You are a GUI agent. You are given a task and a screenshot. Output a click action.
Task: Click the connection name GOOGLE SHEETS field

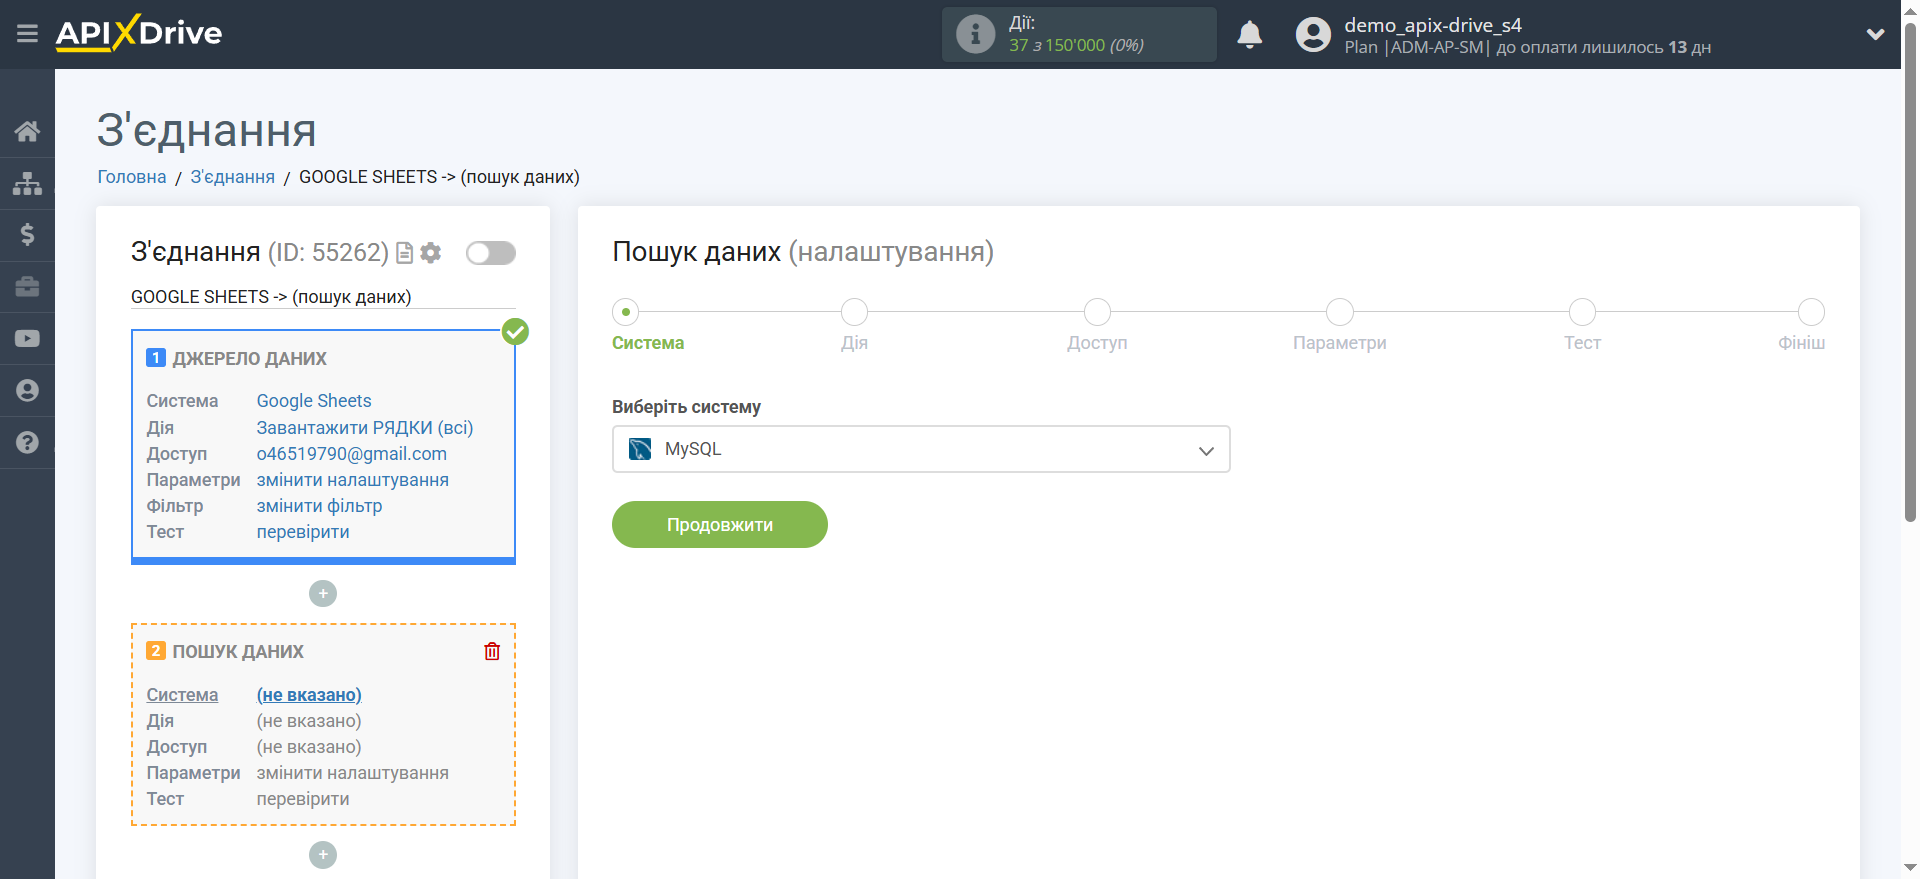323,297
